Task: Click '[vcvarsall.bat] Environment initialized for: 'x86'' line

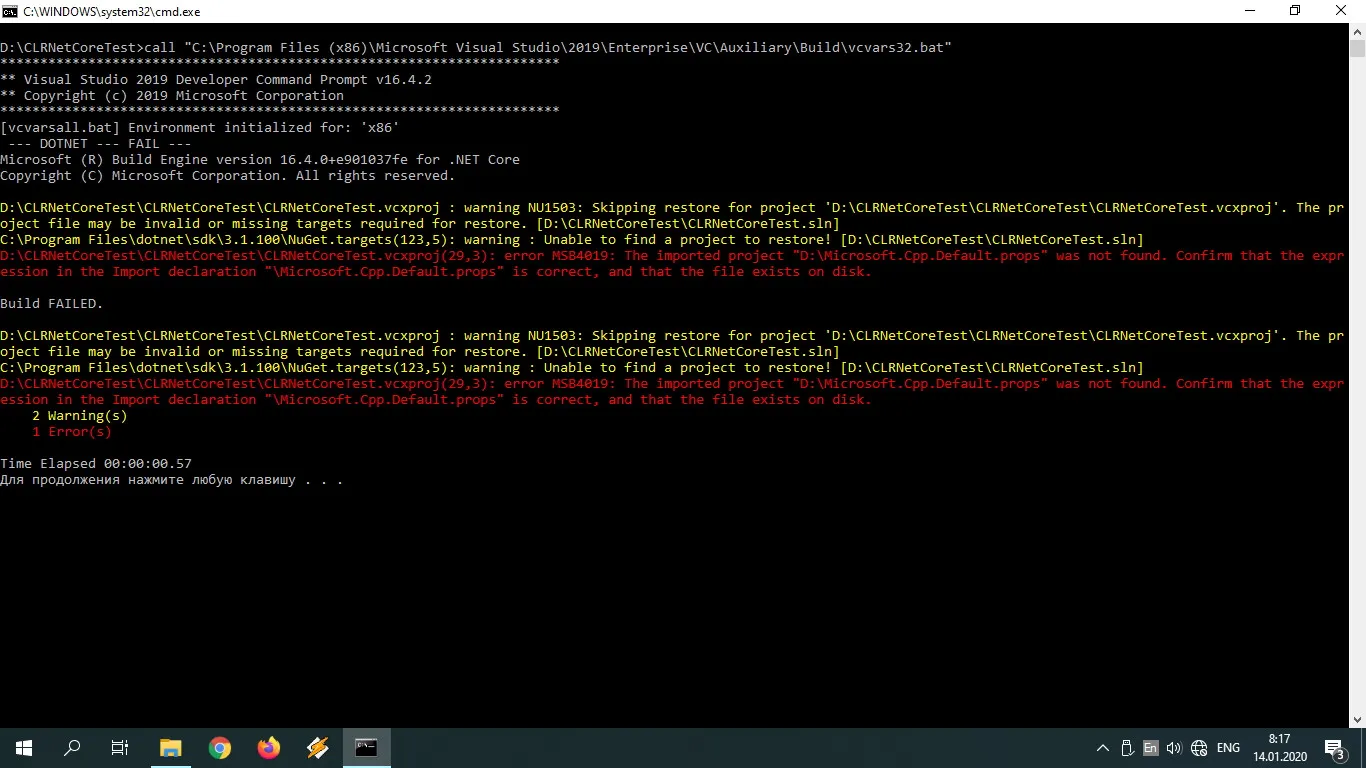Action: point(200,128)
